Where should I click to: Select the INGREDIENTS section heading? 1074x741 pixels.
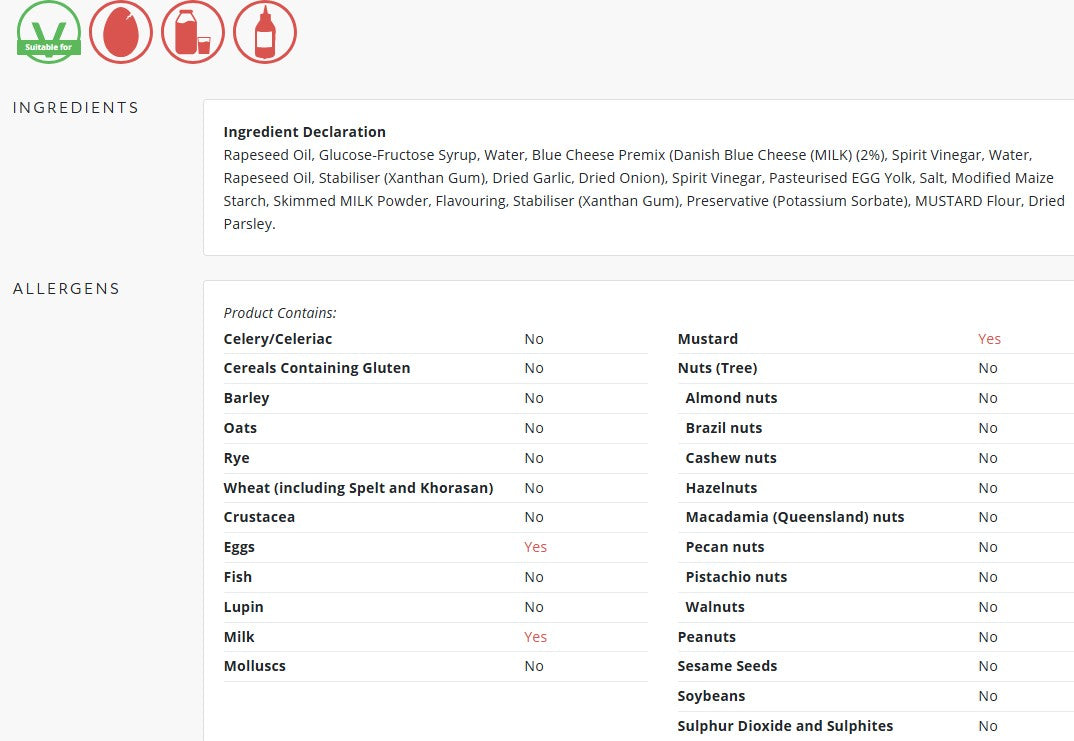tap(76, 108)
